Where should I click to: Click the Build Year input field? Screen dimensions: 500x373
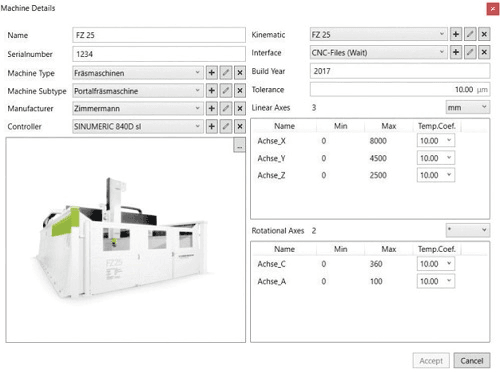[x=400, y=71]
